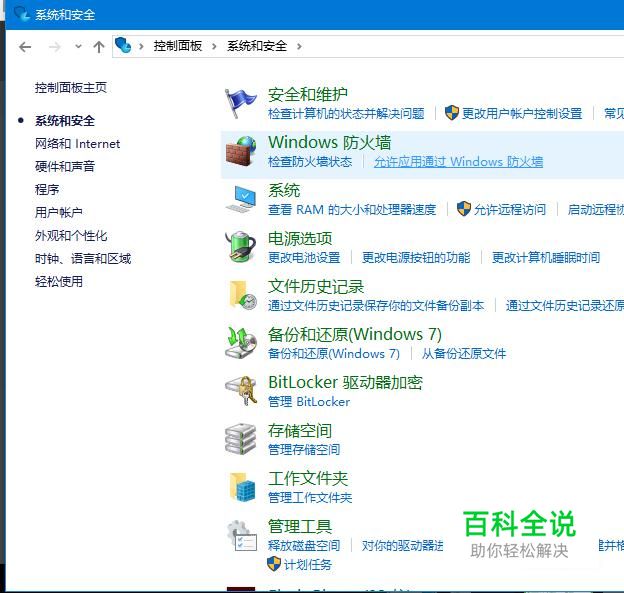Screen dimensions: 624x593
Task: Click the Security and Maintenance flag icon
Action: point(241,103)
